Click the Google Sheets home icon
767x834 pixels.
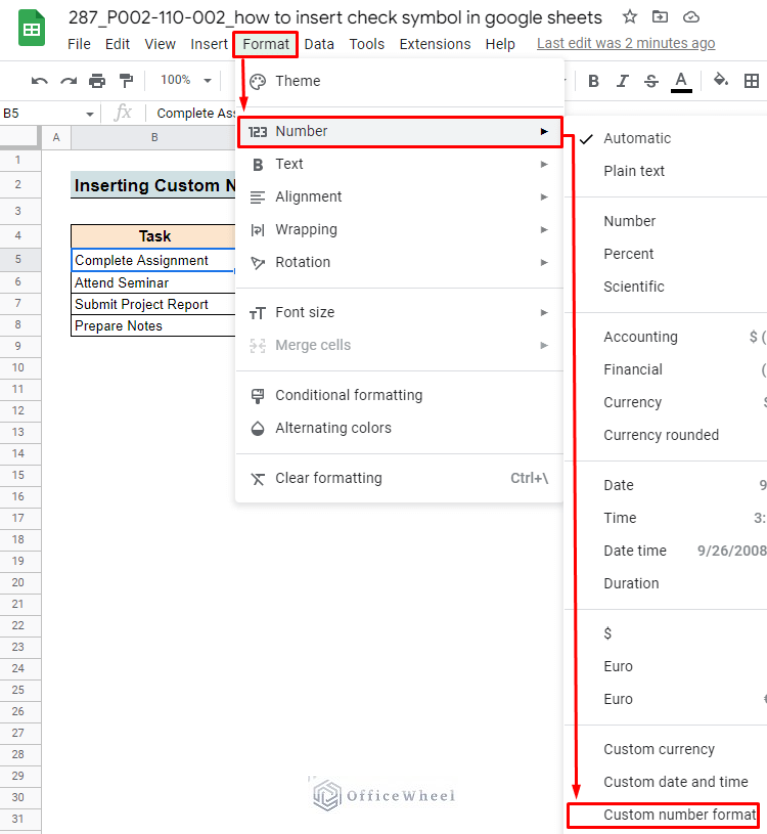pos(31,27)
